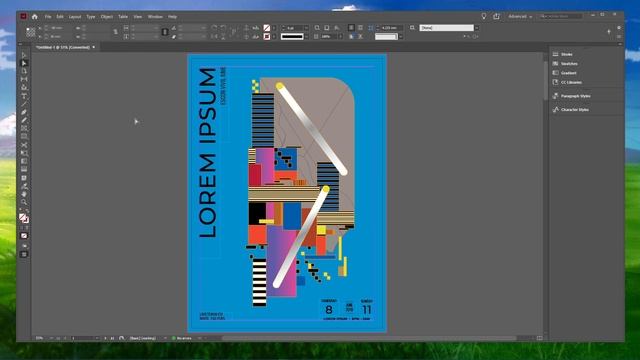Select the Line tool

point(24,104)
